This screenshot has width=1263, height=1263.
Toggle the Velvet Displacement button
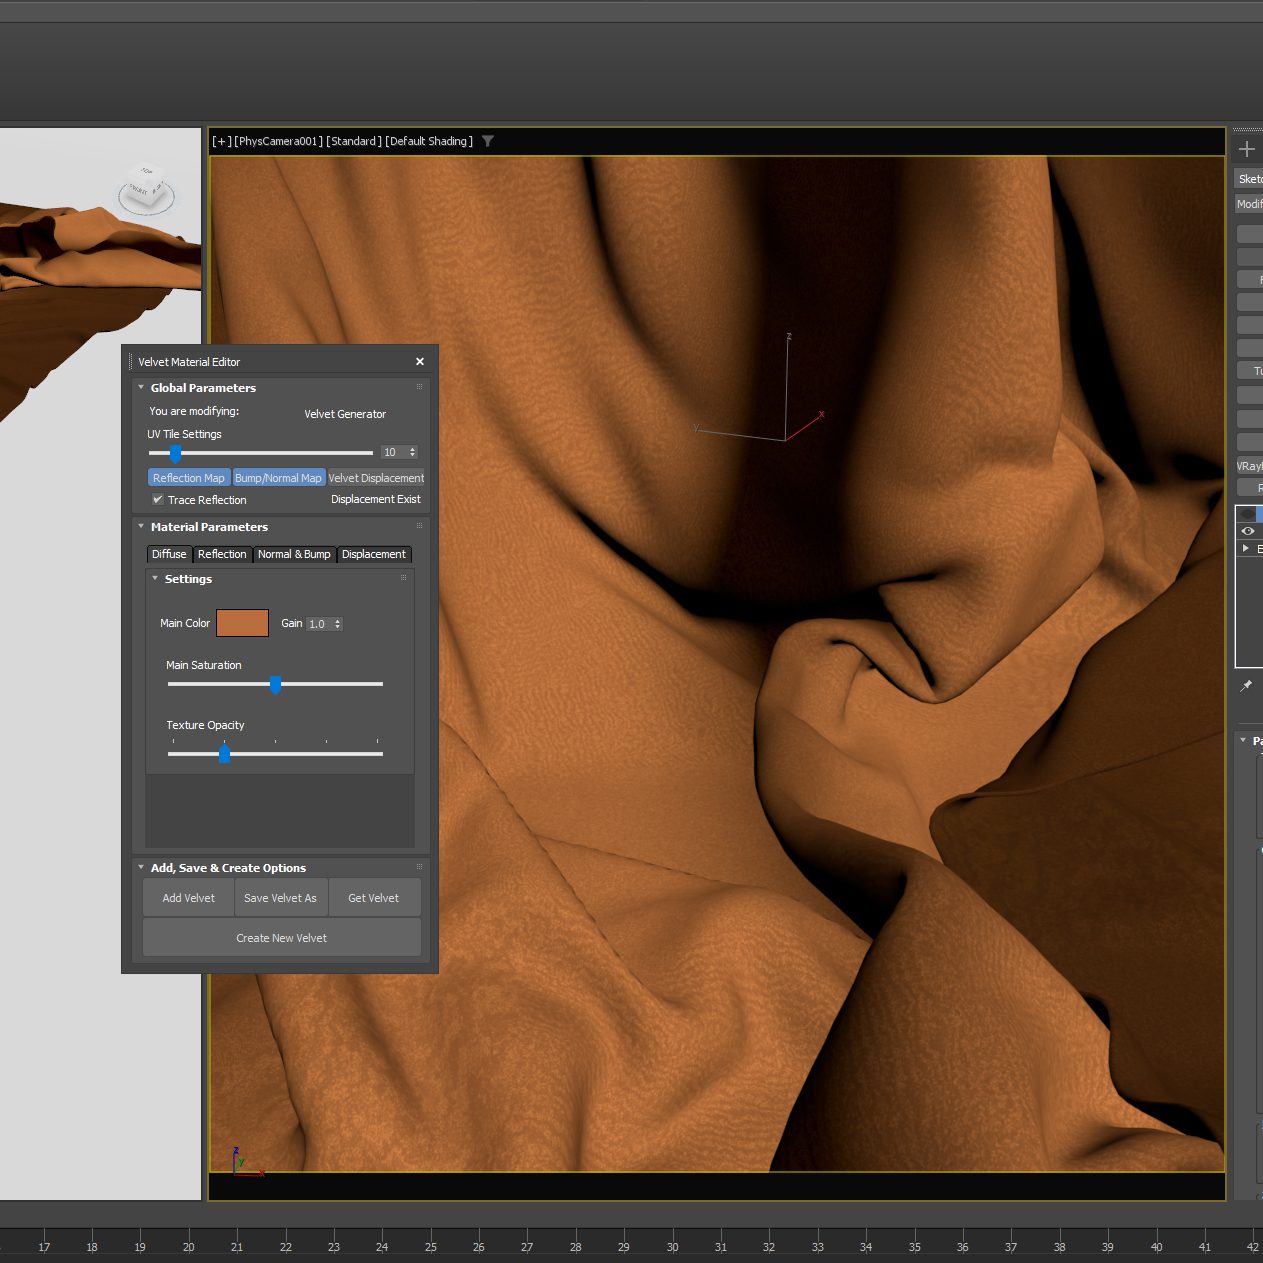tap(376, 478)
